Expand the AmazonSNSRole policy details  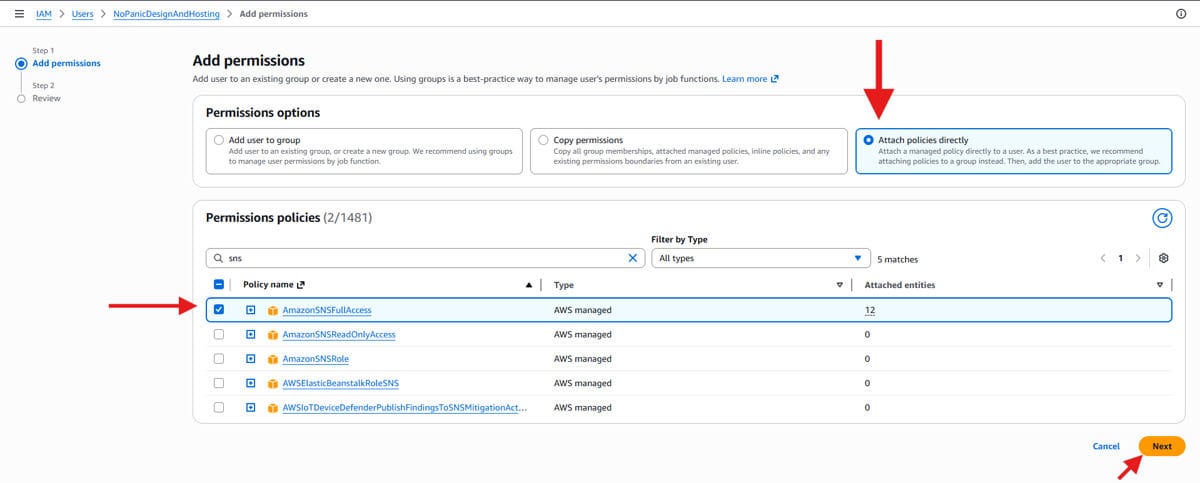tap(251, 358)
